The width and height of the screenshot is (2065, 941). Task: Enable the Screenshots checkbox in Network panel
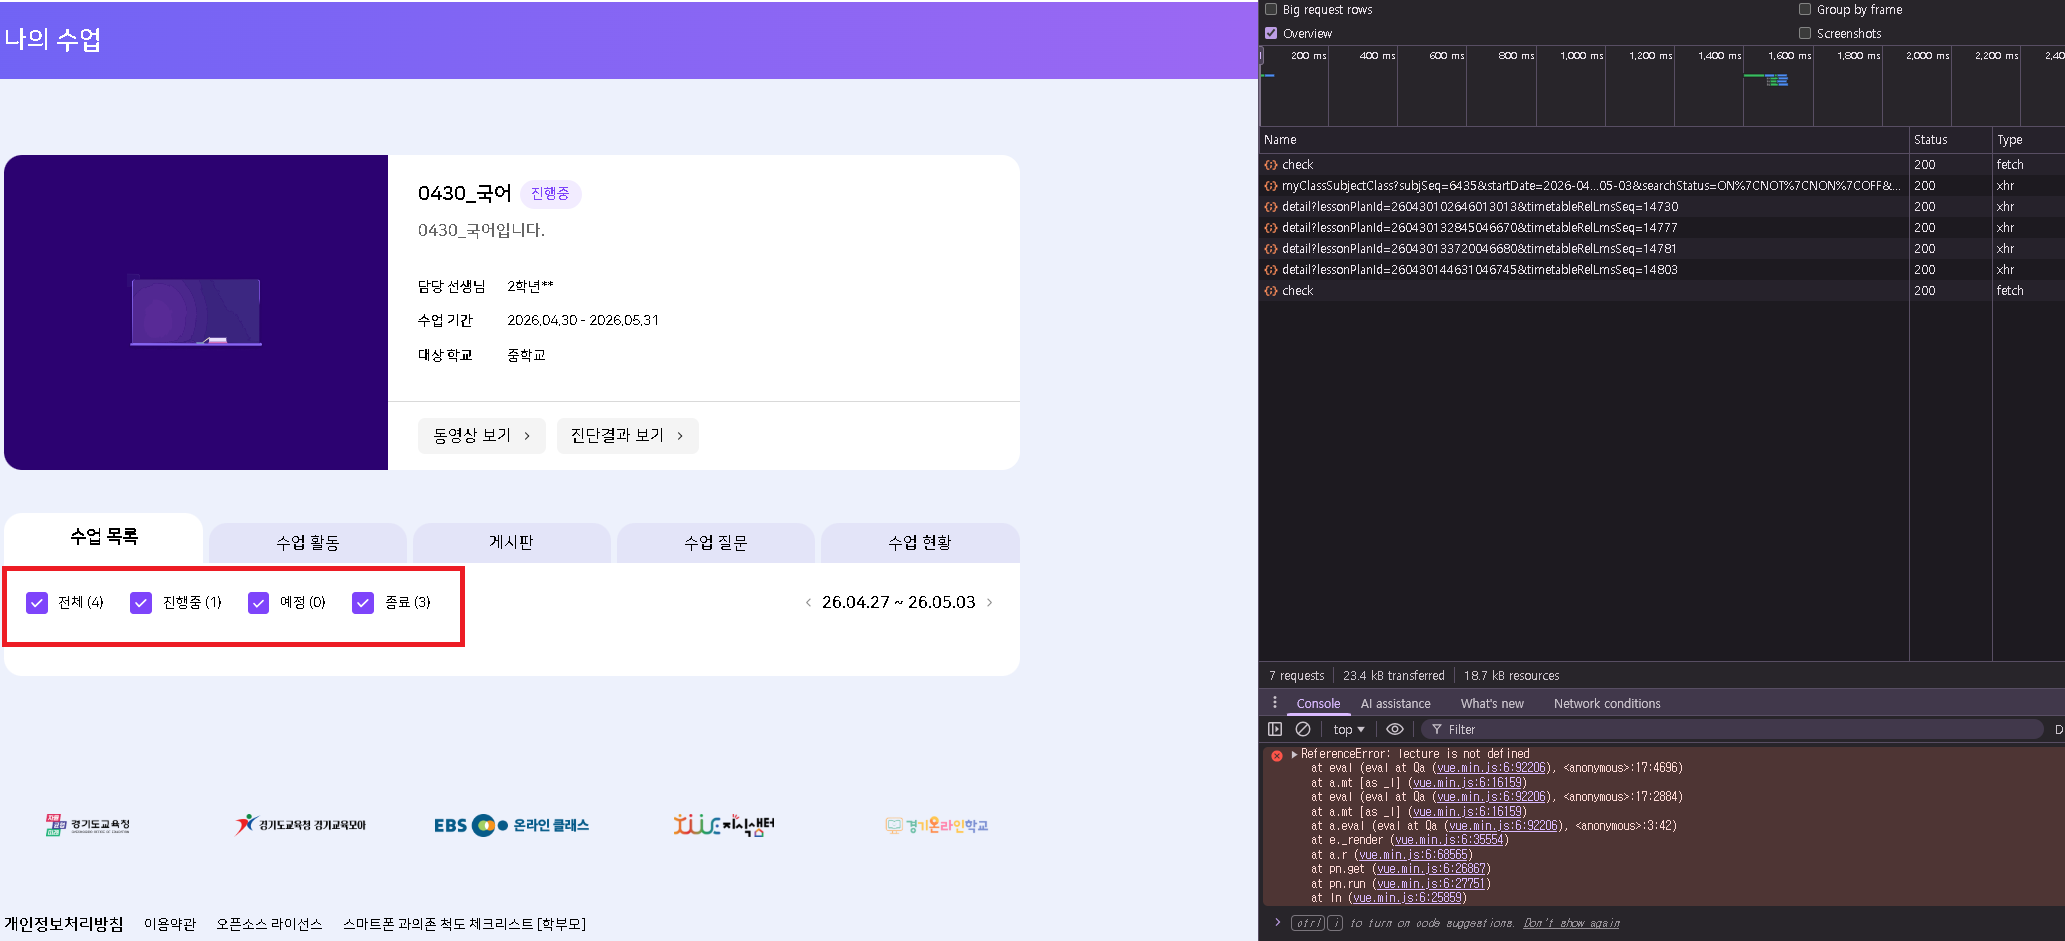(1805, 33)
